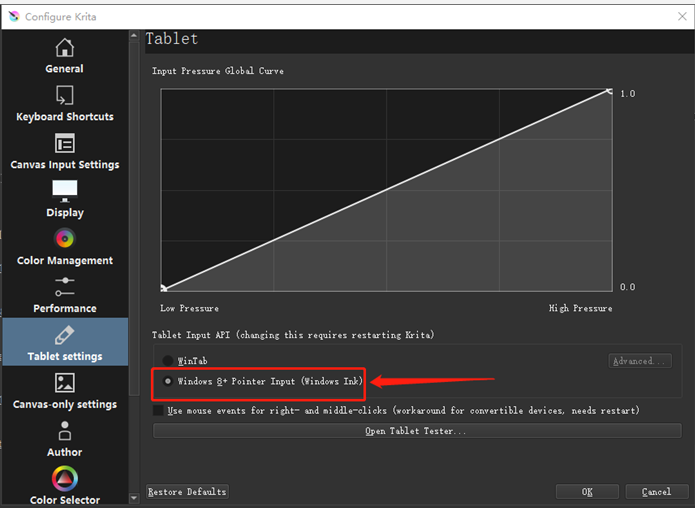Open Canvas Input Settings page

coord(65,152)
